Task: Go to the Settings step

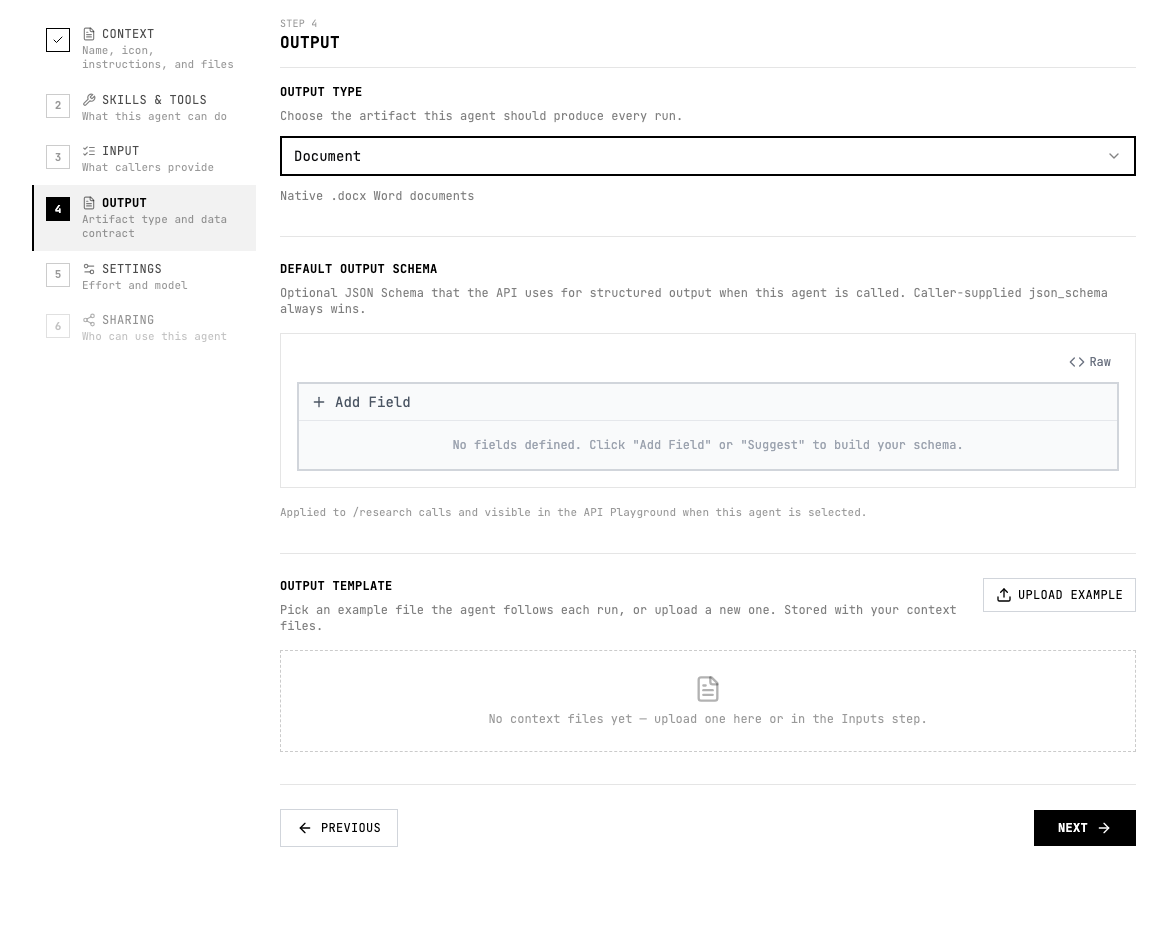Action: (144, 276)
